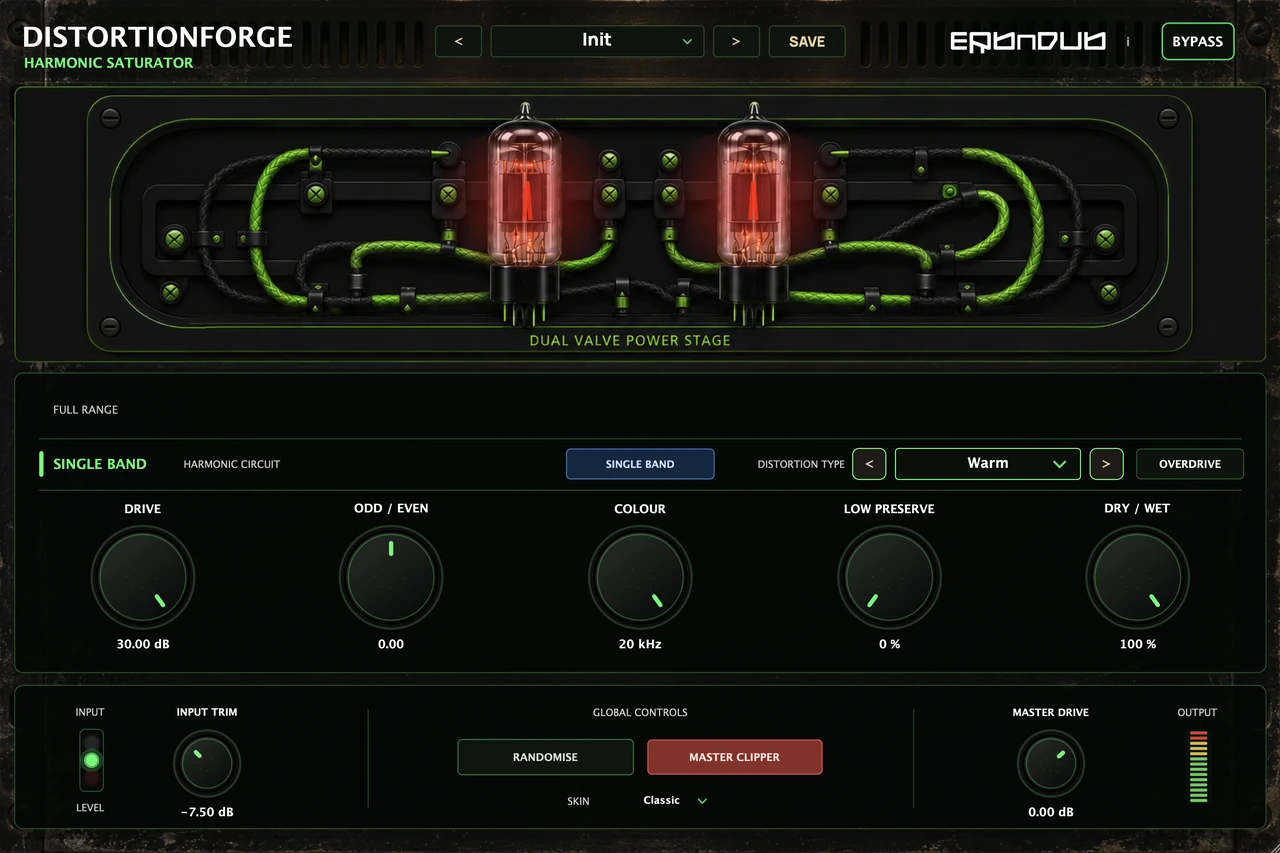The height and width of the screenshot is (853, 1280).
Task: Click the LOW PRESERVE knob
Action: click(889, 577)
